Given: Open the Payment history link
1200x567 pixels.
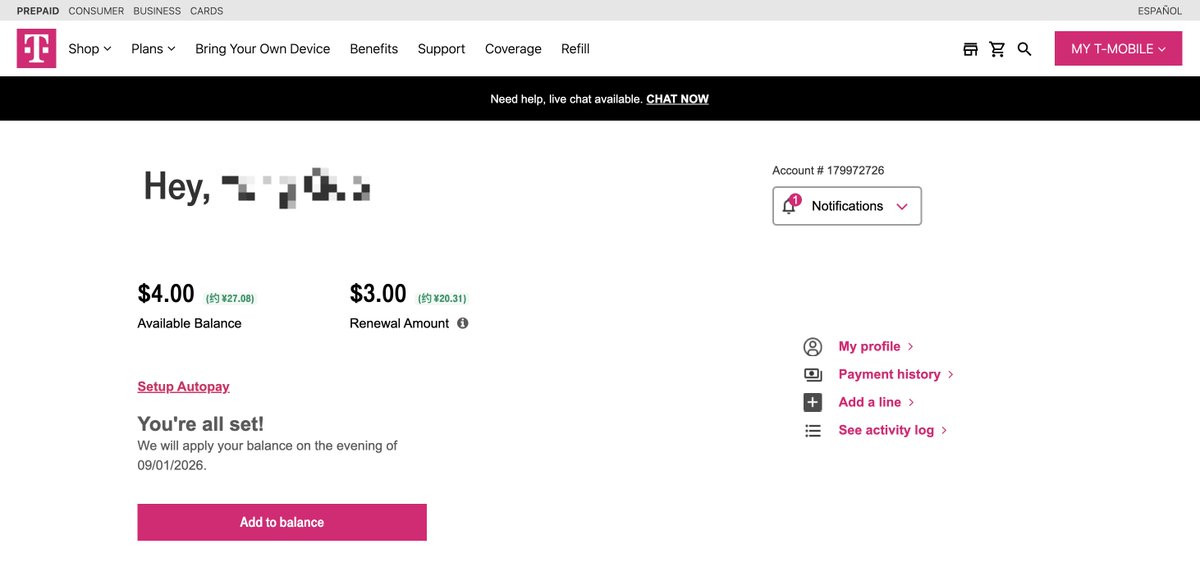Looking at the screenshot, I should coord(896,374).
